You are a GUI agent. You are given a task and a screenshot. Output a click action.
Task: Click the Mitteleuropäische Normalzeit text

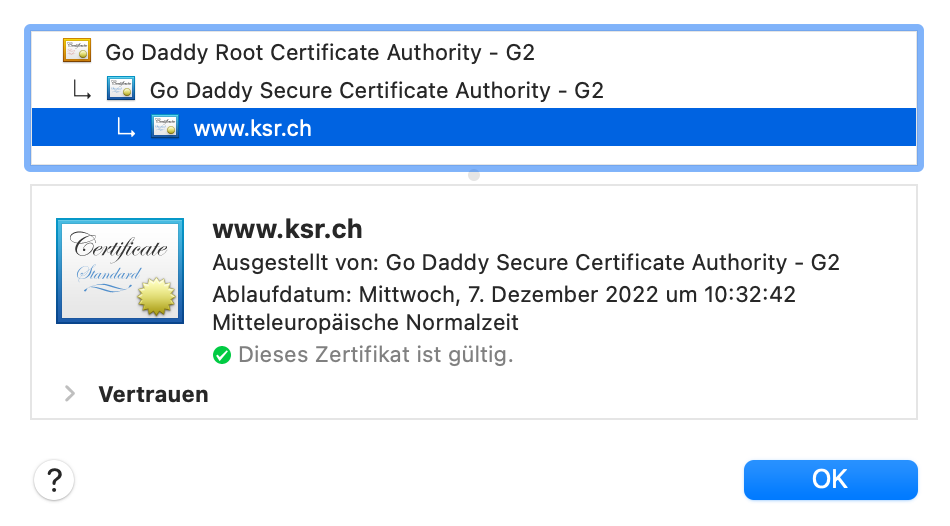[x=365, y=323]
